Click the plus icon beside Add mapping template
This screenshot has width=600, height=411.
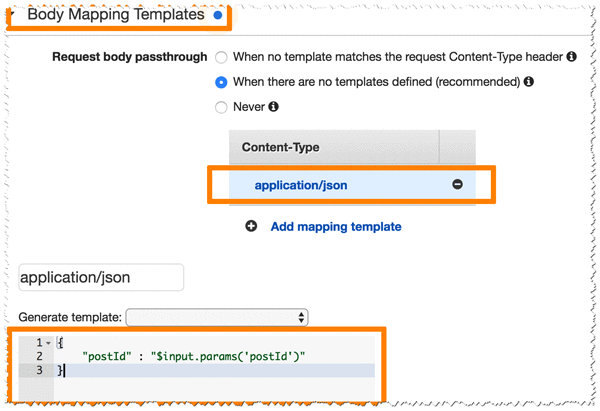coord(251,226)
